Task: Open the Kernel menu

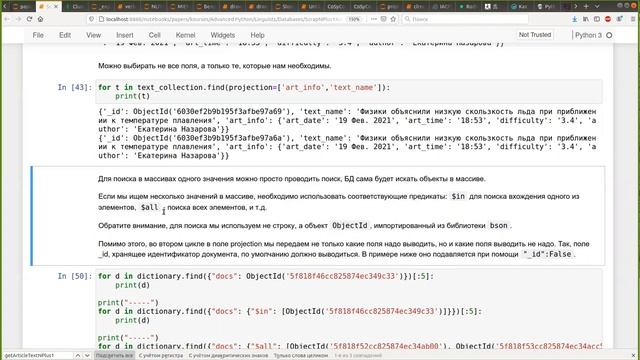Action: point(185,35)
